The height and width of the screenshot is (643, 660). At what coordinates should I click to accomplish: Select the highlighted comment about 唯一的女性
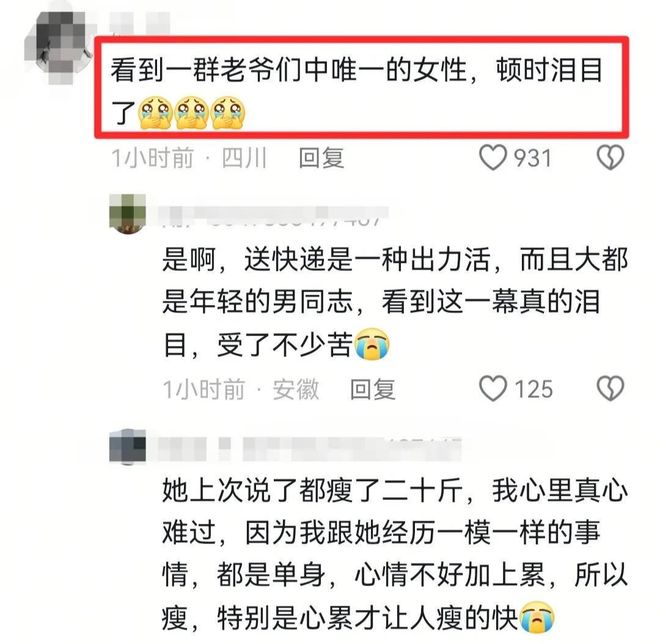361,88
